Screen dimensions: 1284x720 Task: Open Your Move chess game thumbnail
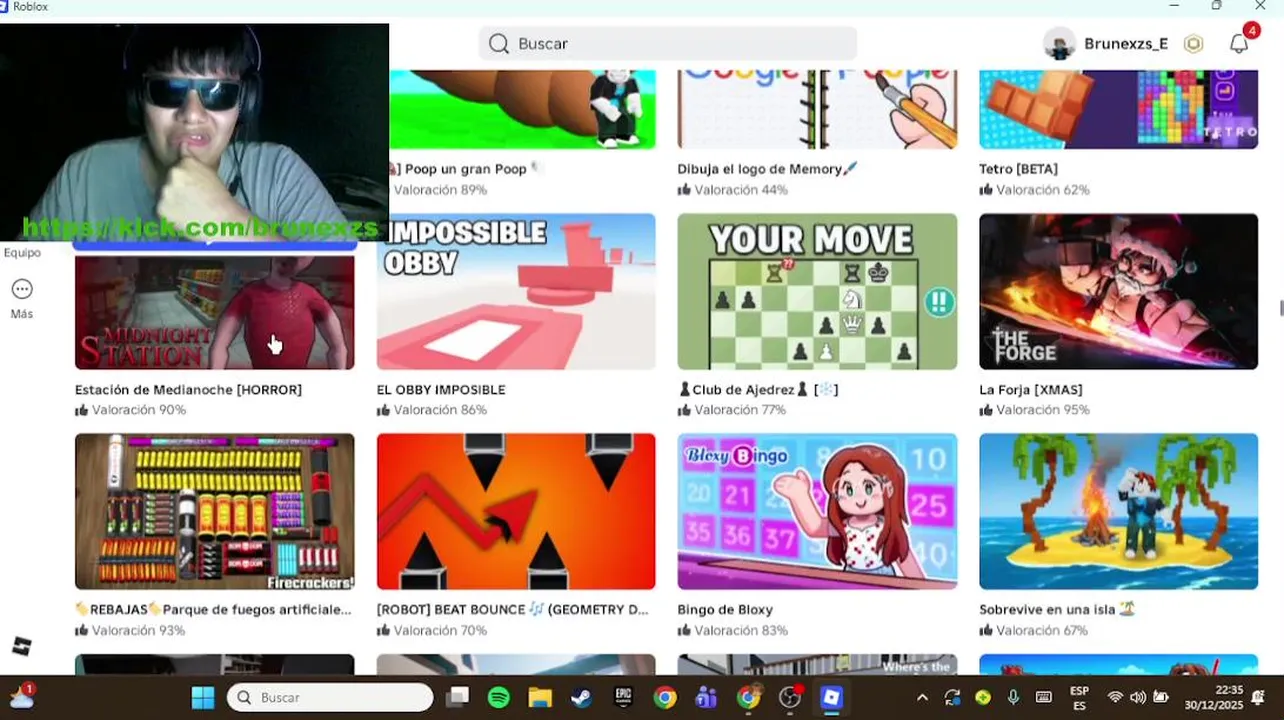coord(817,291)
